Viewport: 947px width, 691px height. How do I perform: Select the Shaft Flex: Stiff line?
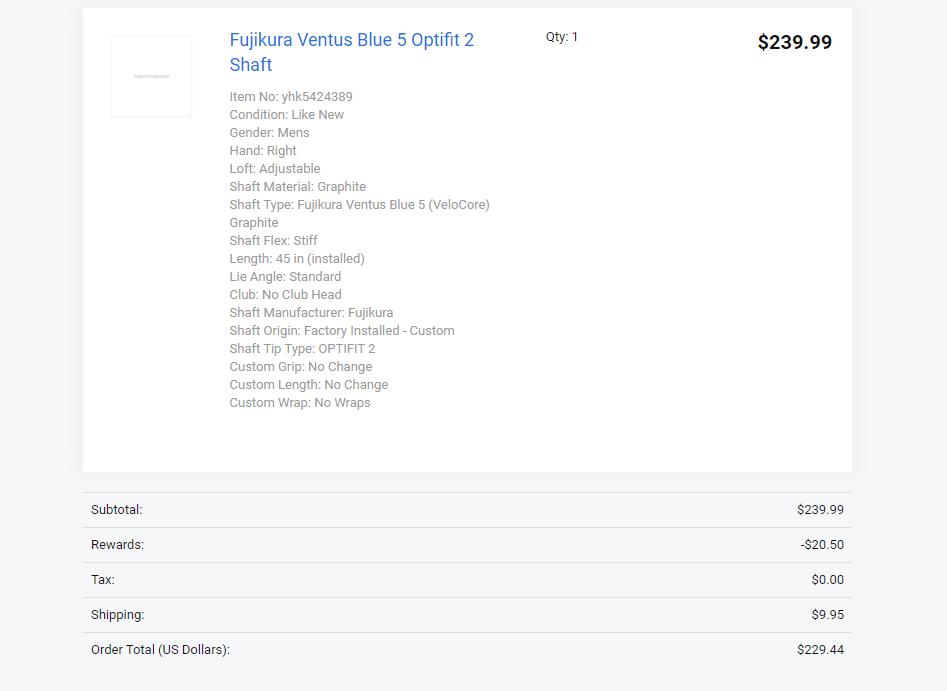tap(274, 241)
